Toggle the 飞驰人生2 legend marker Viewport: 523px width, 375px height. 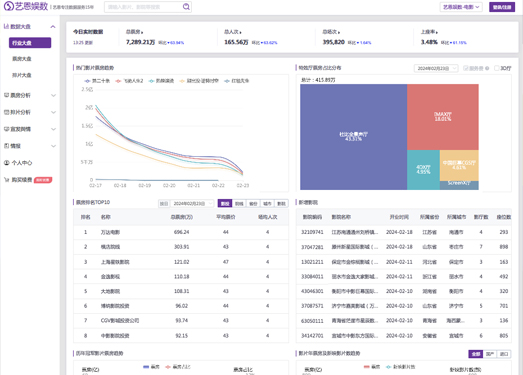(x=118, y=81)
